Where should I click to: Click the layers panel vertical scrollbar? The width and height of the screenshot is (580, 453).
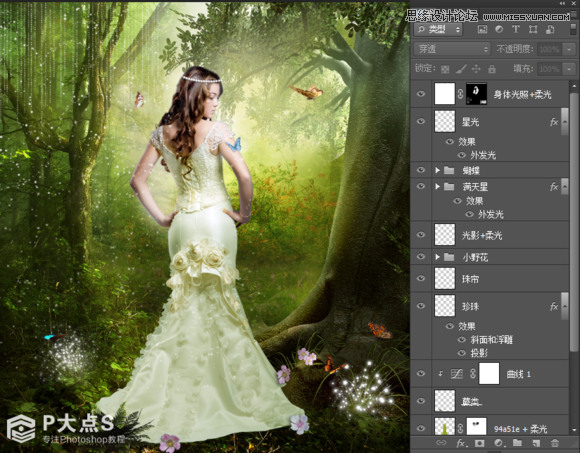point(574,222)
